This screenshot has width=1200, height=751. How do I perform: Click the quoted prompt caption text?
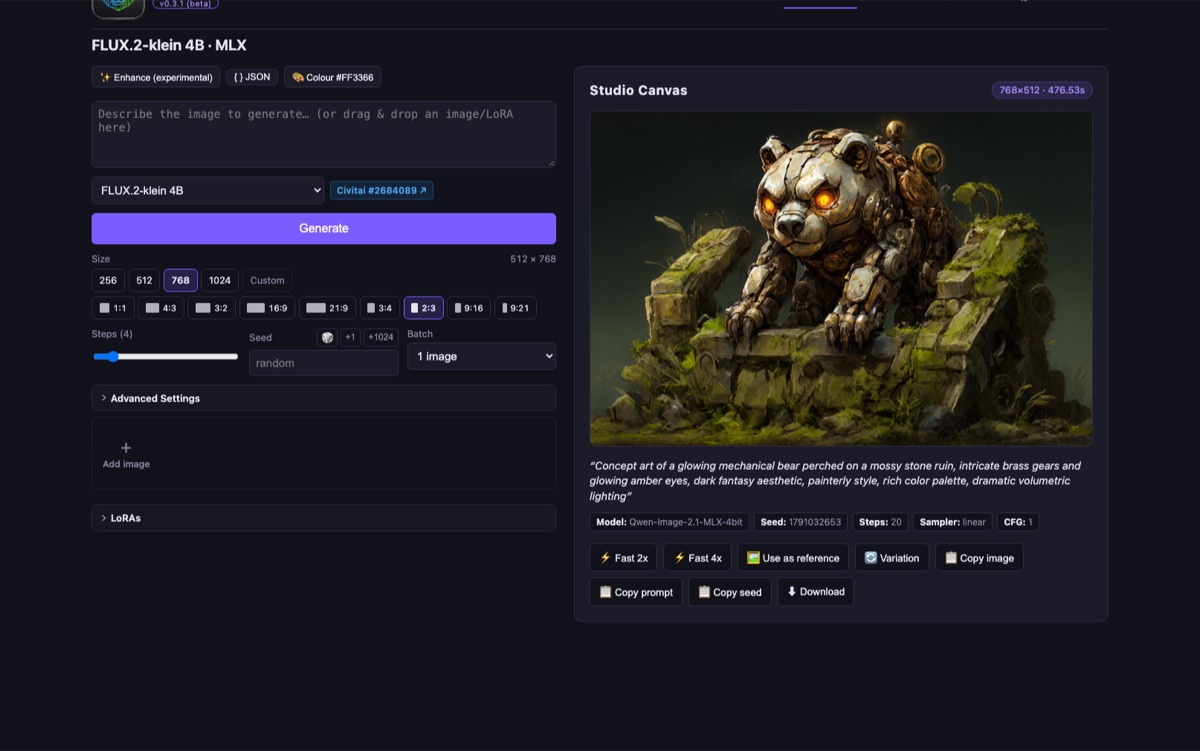[835, 481]
